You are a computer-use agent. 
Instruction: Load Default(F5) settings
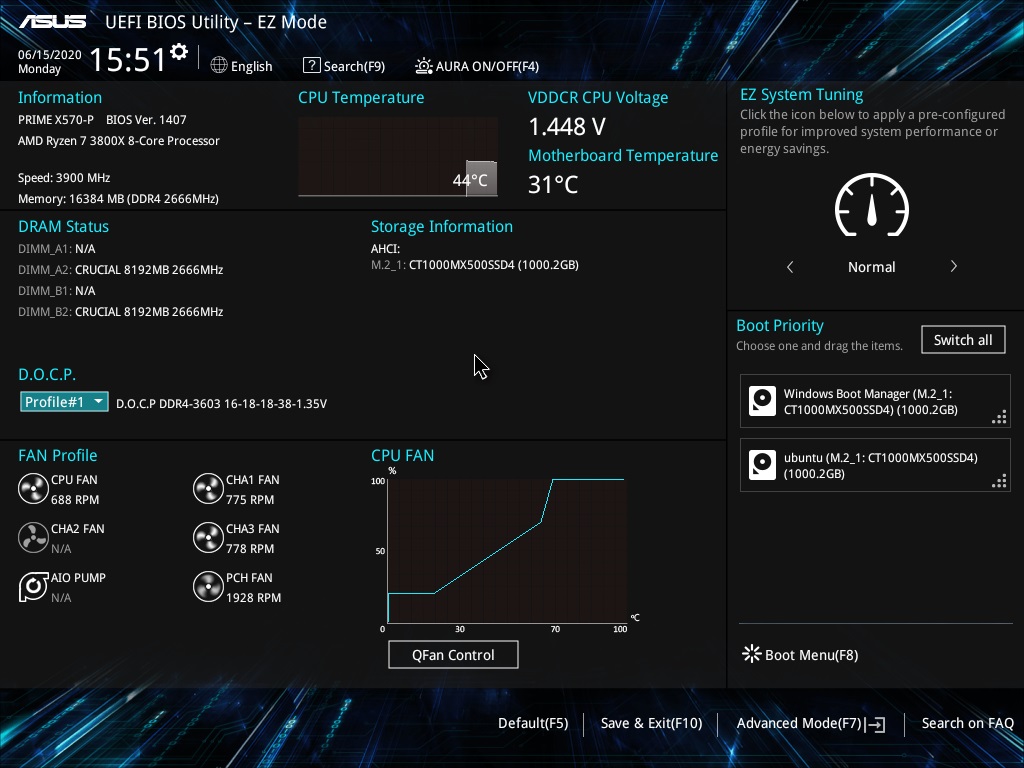[x=533, y=723]
